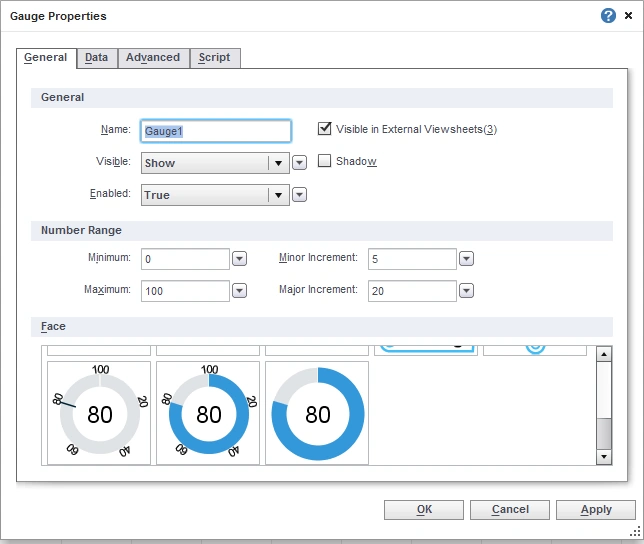Enable the Shadow checkbox
The width and height of the screenshot is (644, 544).
coord(324,161)
